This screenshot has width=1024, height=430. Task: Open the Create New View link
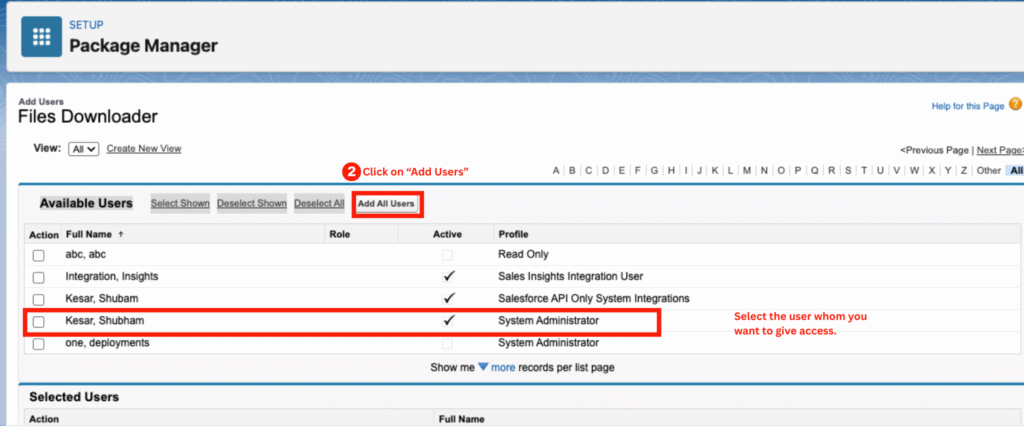point(144,148)
